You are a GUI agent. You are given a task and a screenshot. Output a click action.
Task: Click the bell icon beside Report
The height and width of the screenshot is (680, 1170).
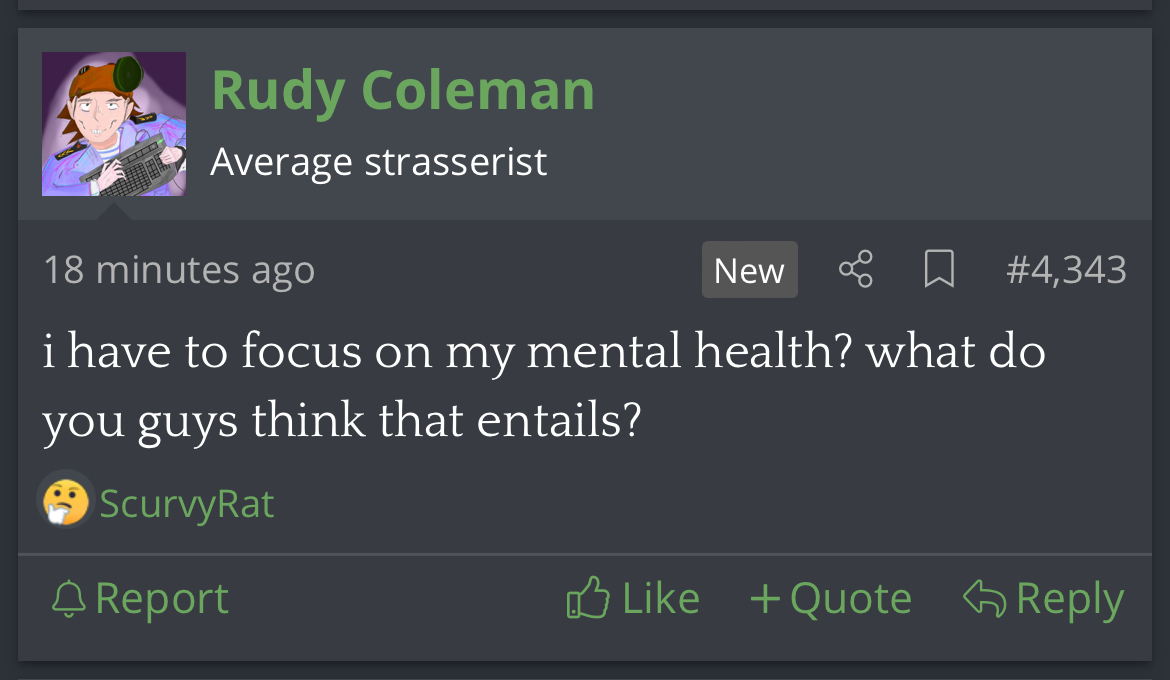pos(69,599)
